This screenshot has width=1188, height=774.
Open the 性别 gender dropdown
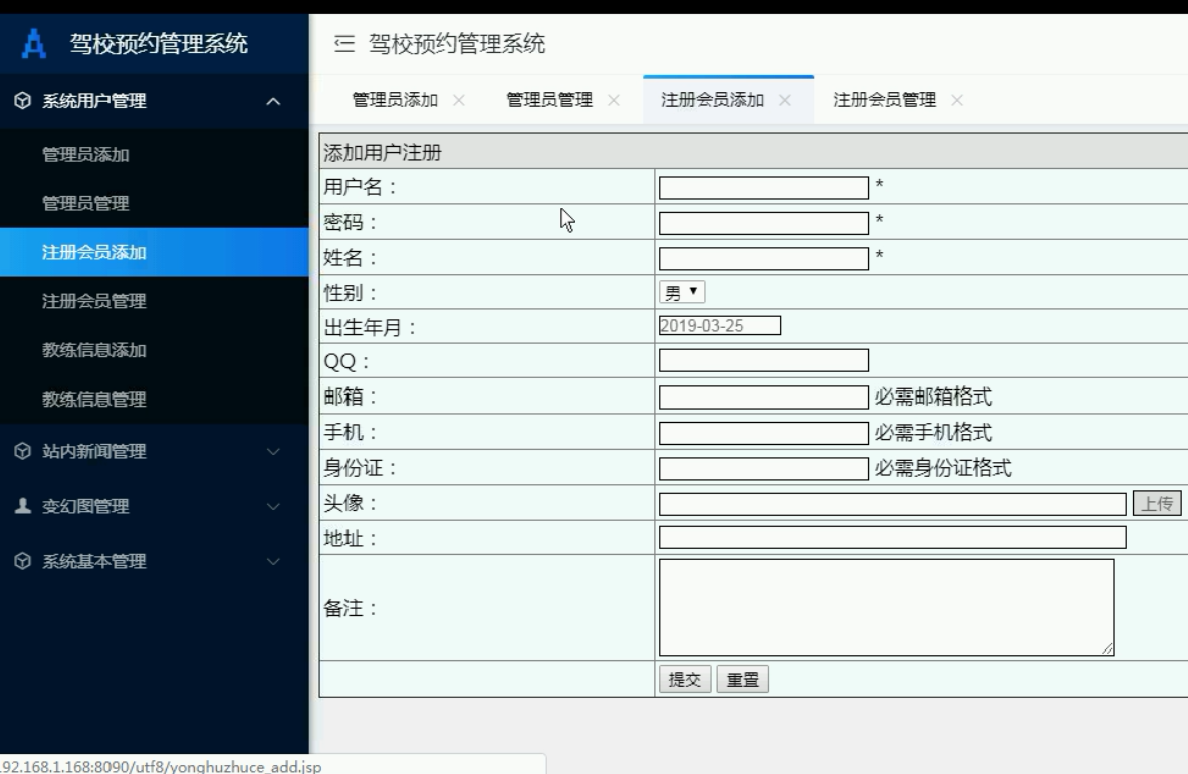[682, 292]
